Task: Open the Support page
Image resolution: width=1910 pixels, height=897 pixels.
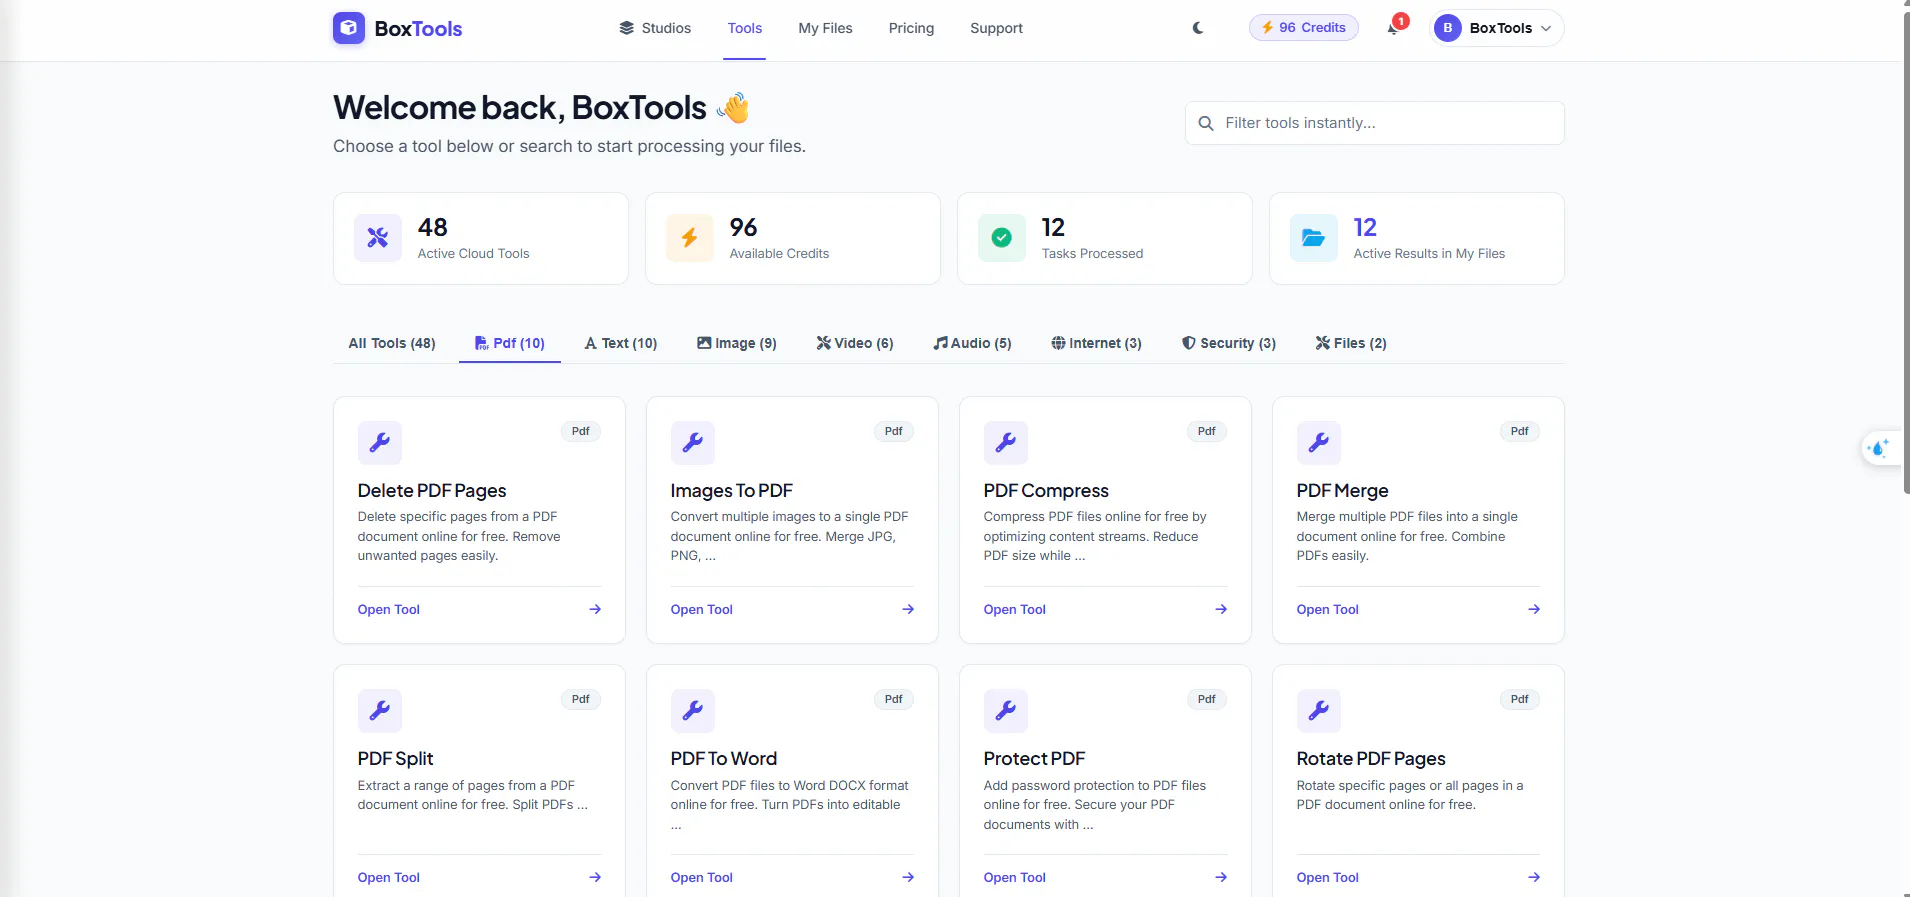Action: click(x=996, y=28)
